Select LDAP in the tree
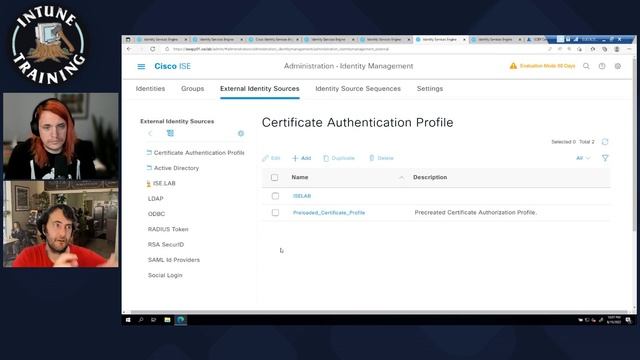 (x=156, y=199)
